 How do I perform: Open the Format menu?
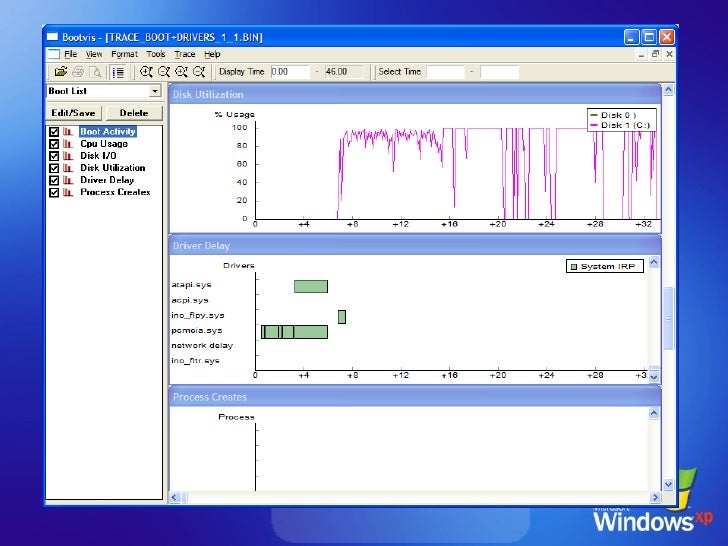[125, 54]
